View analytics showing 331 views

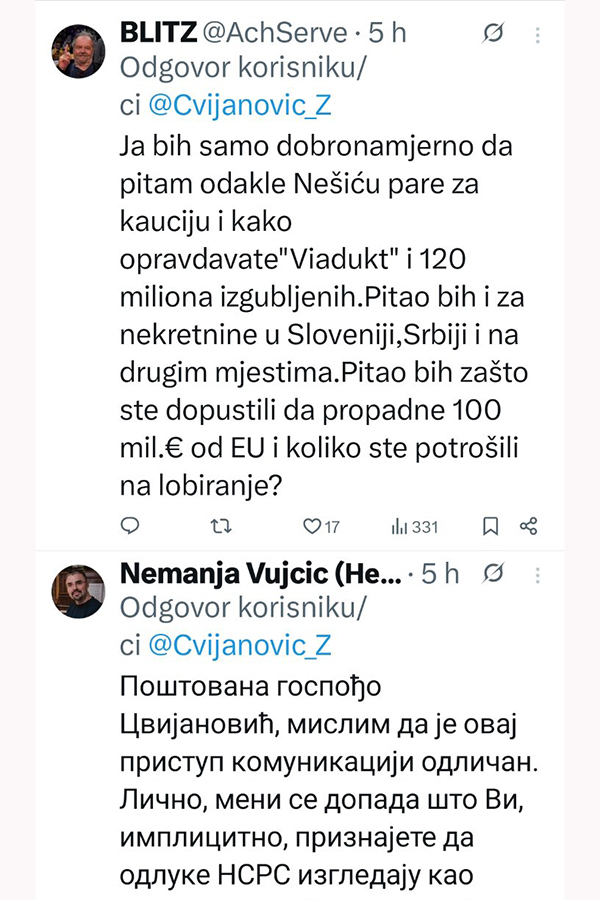pyautogui.click(x=414, y=525)
